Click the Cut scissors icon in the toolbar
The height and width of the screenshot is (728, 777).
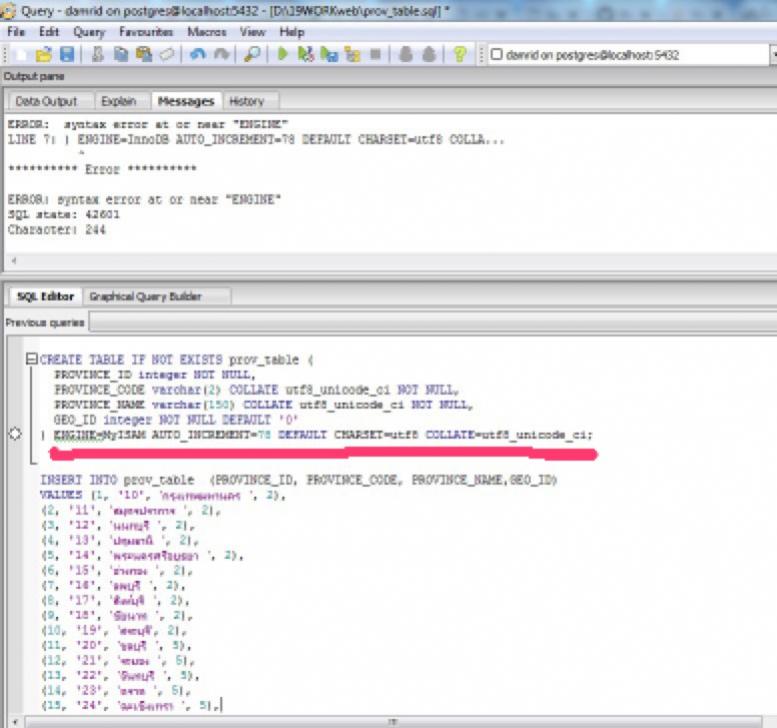(98, 55)
